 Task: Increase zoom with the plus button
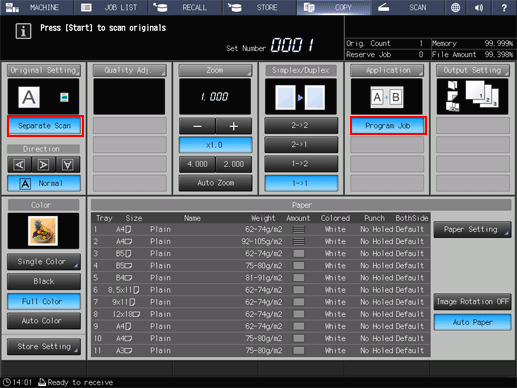point(233,126)
